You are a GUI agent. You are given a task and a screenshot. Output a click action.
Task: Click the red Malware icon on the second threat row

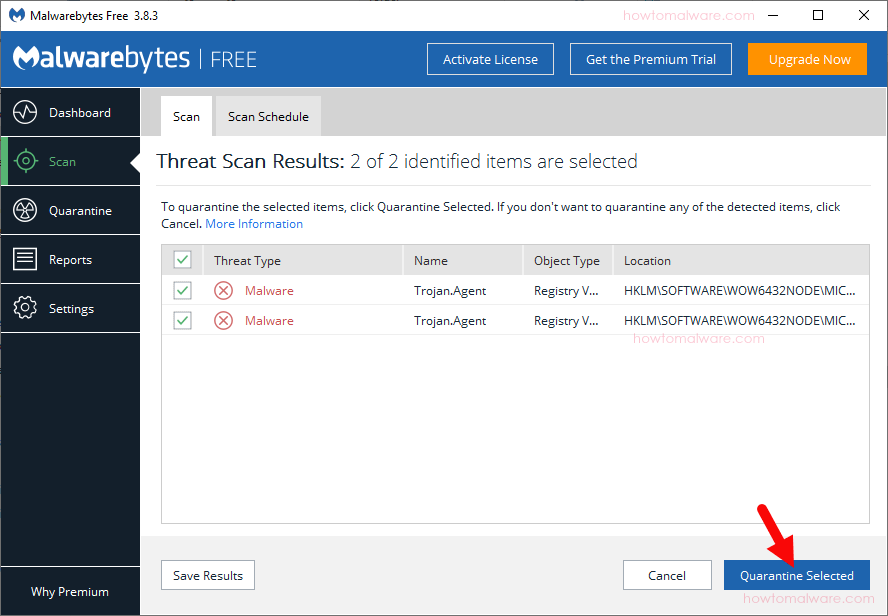coord(223,320)
